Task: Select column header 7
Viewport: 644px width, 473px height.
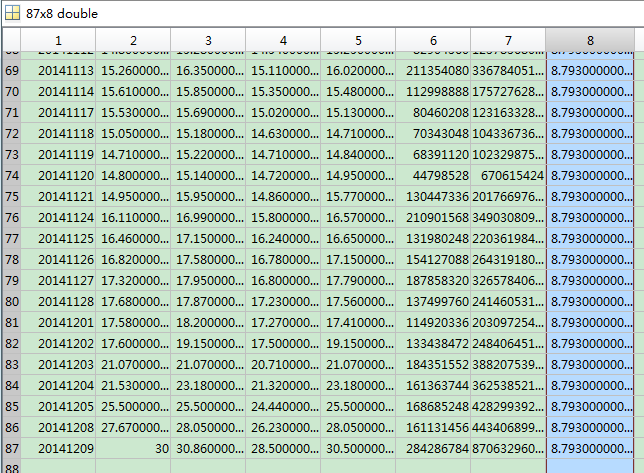Action: [508, 40]
